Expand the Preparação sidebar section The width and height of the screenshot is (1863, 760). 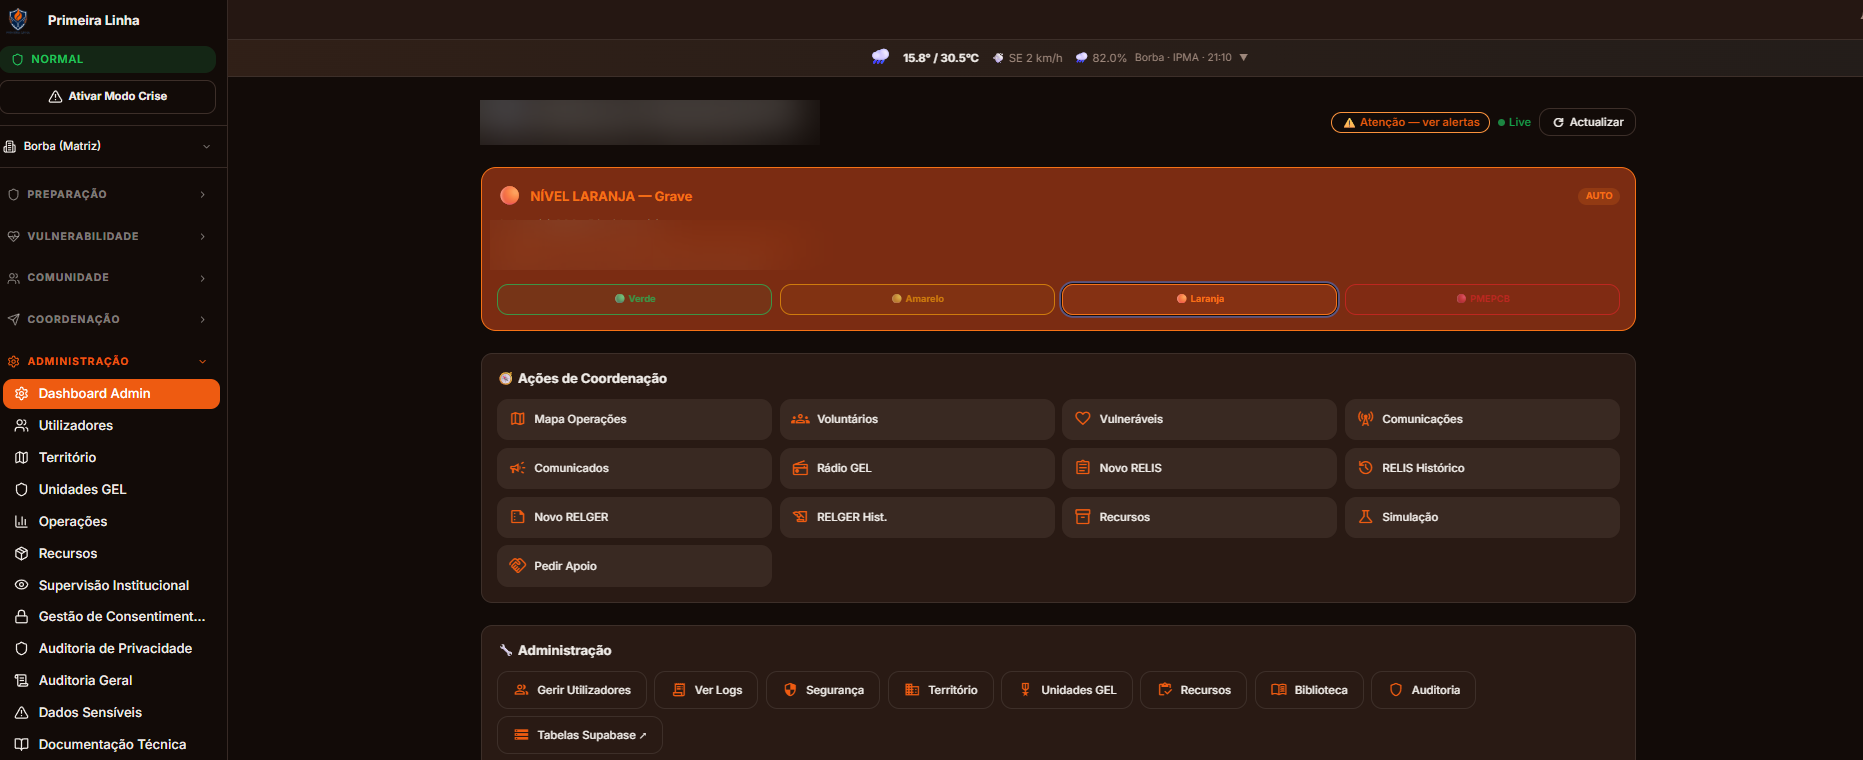pyautogui.click(x=108, y=194)
